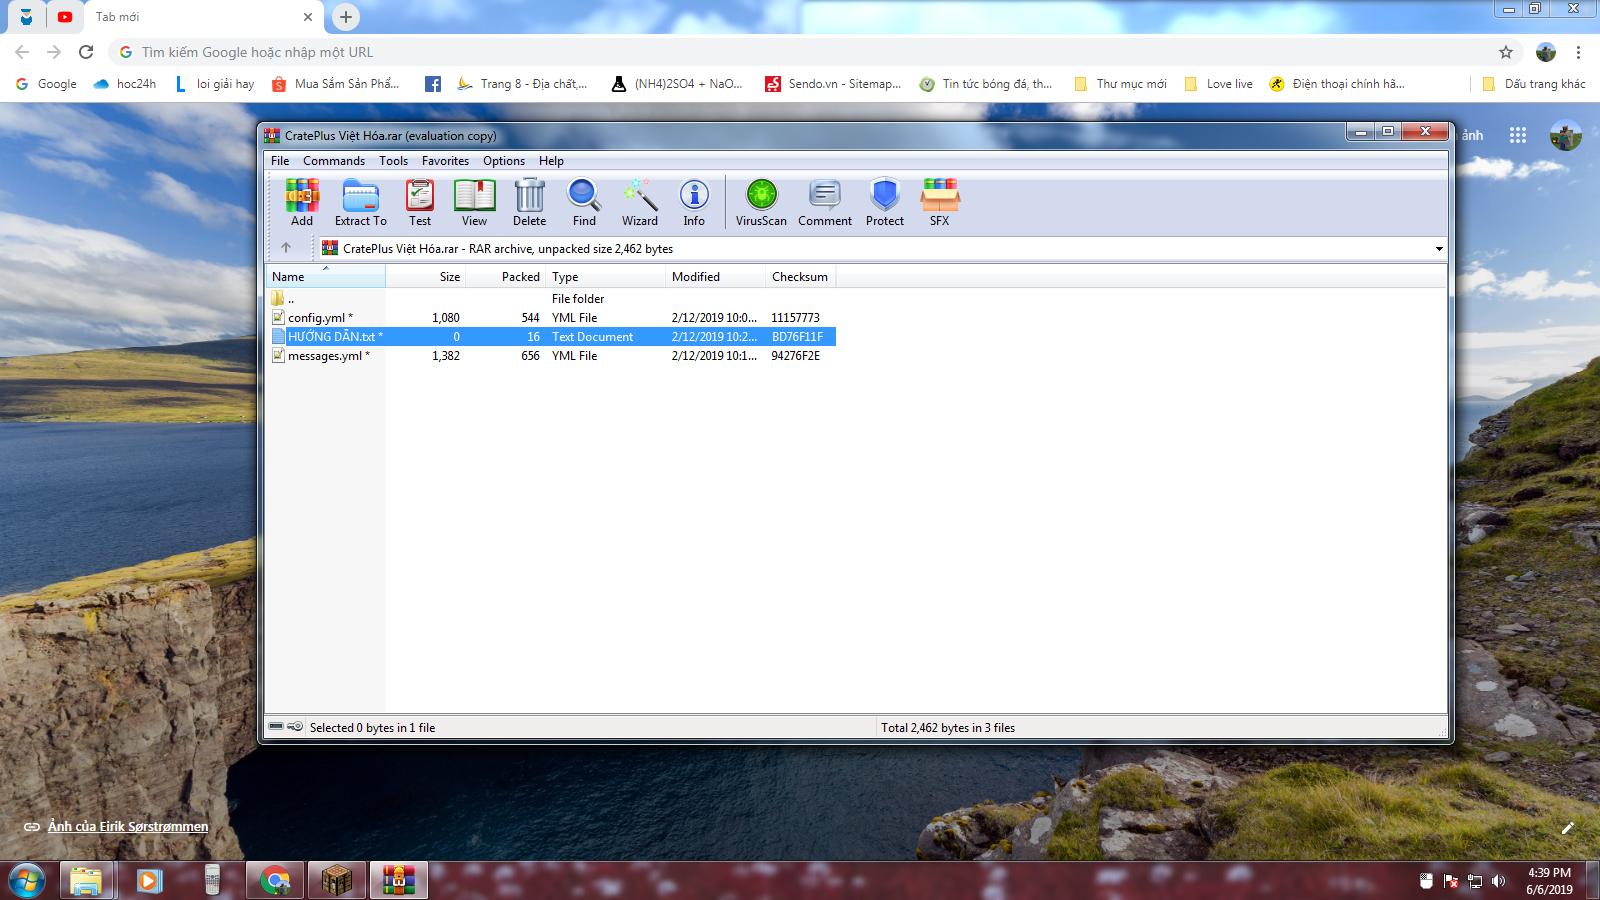Image resolution: width=1600 pixels, height=900 pixels.
Task: Select the HƯỚNG DẪN.txt file row
Action: 551,337
